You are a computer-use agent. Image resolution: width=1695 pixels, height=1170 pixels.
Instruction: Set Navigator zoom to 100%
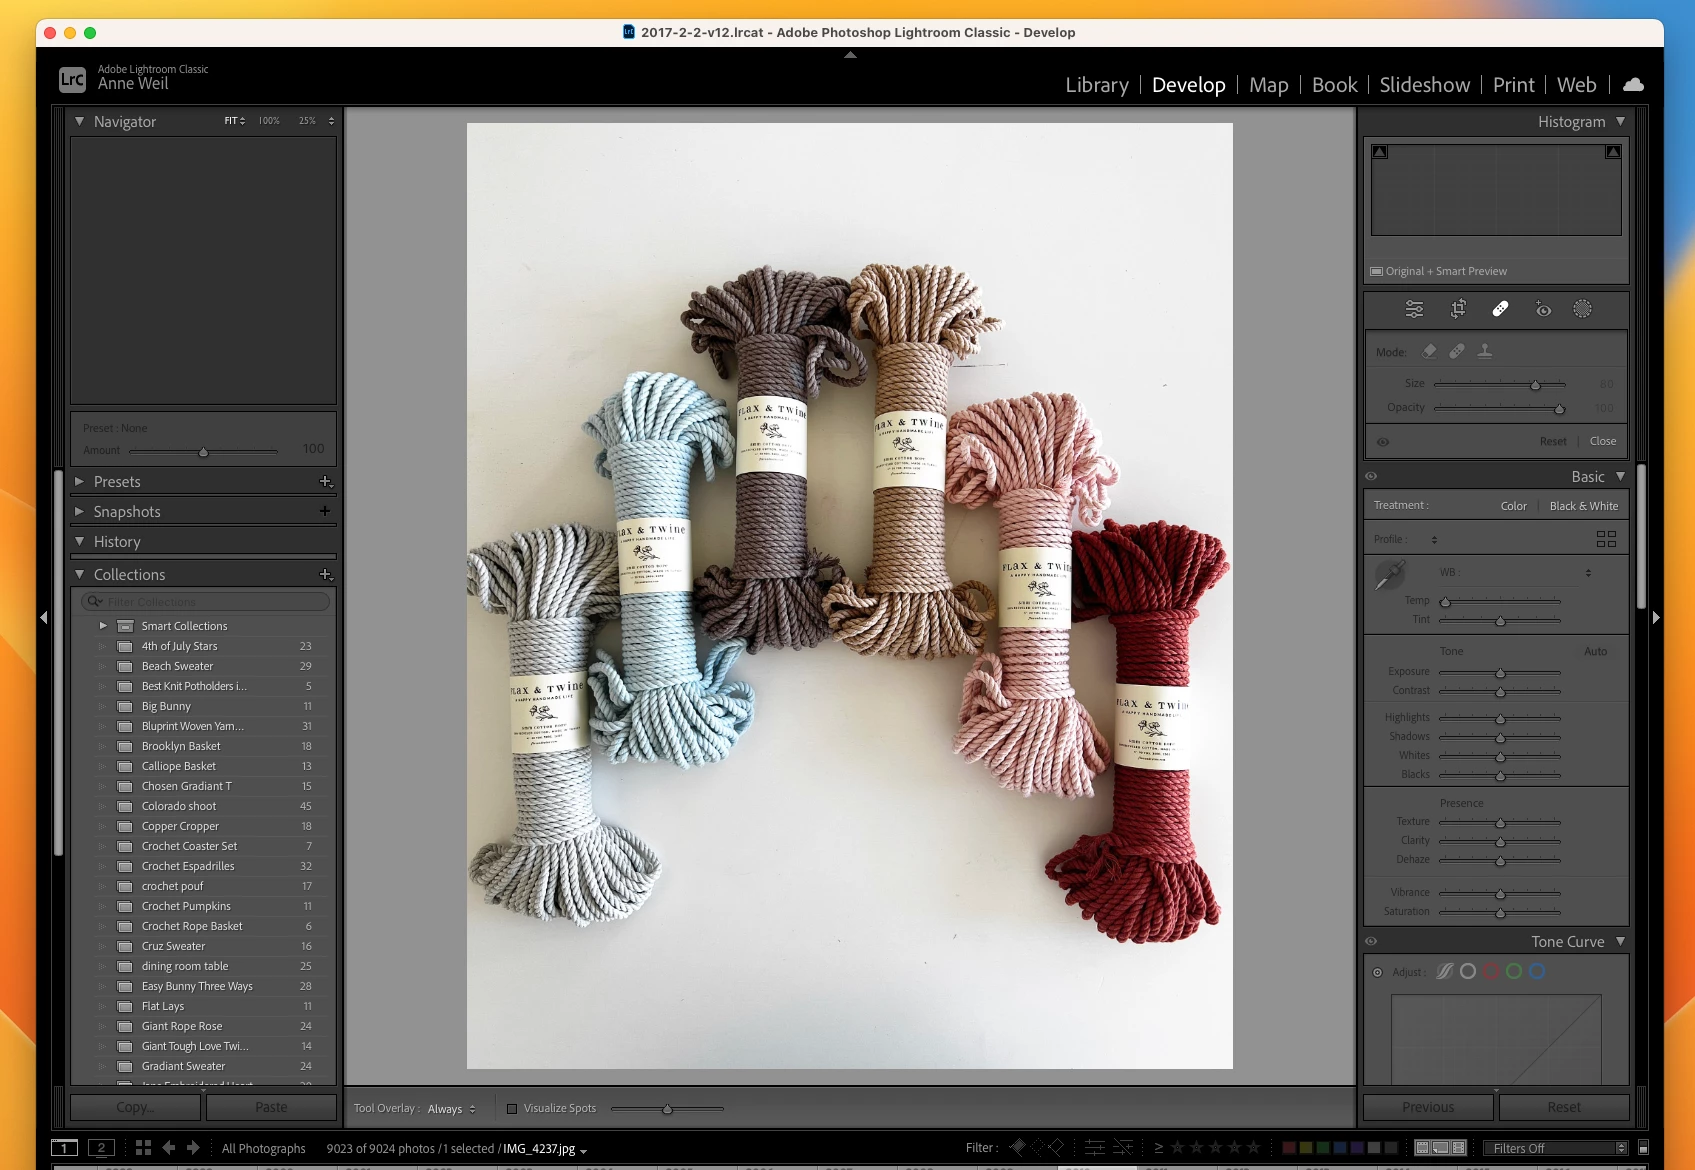(269, 121)
